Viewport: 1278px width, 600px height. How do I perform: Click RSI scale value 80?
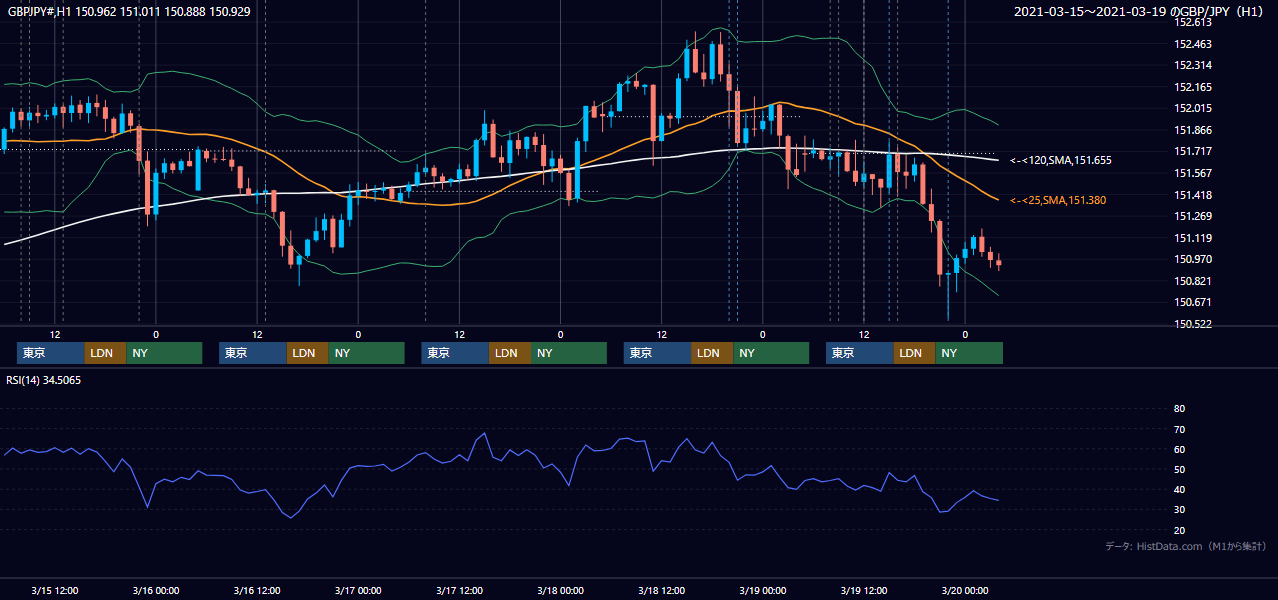[1179, 409]
